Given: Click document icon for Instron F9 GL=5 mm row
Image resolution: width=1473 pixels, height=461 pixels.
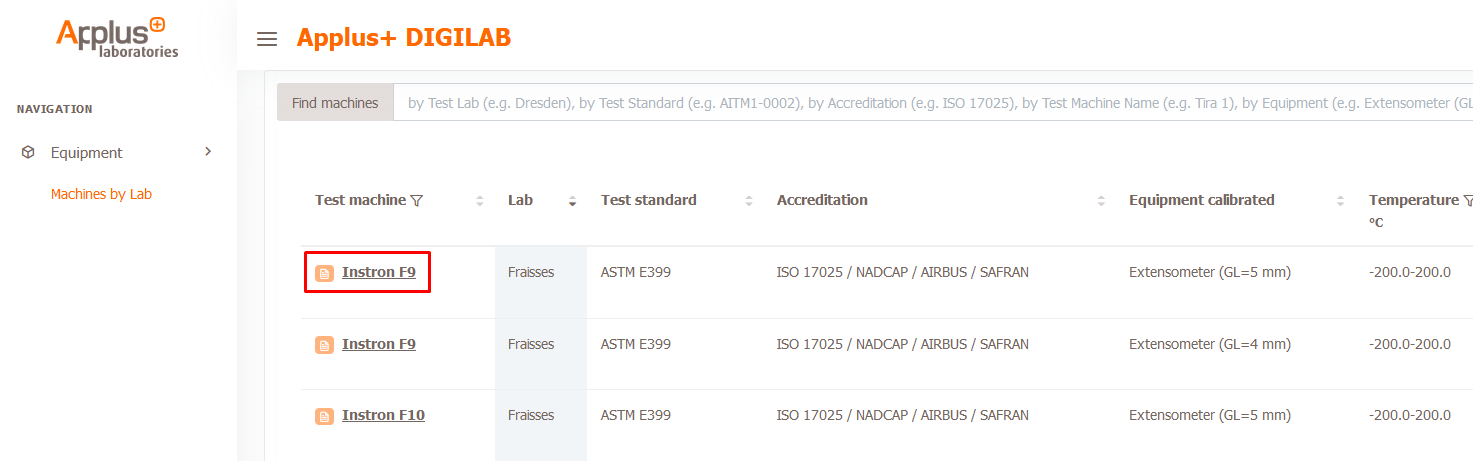Looking at the screenshot, I should pyautogui.click(x=324, y=273).
